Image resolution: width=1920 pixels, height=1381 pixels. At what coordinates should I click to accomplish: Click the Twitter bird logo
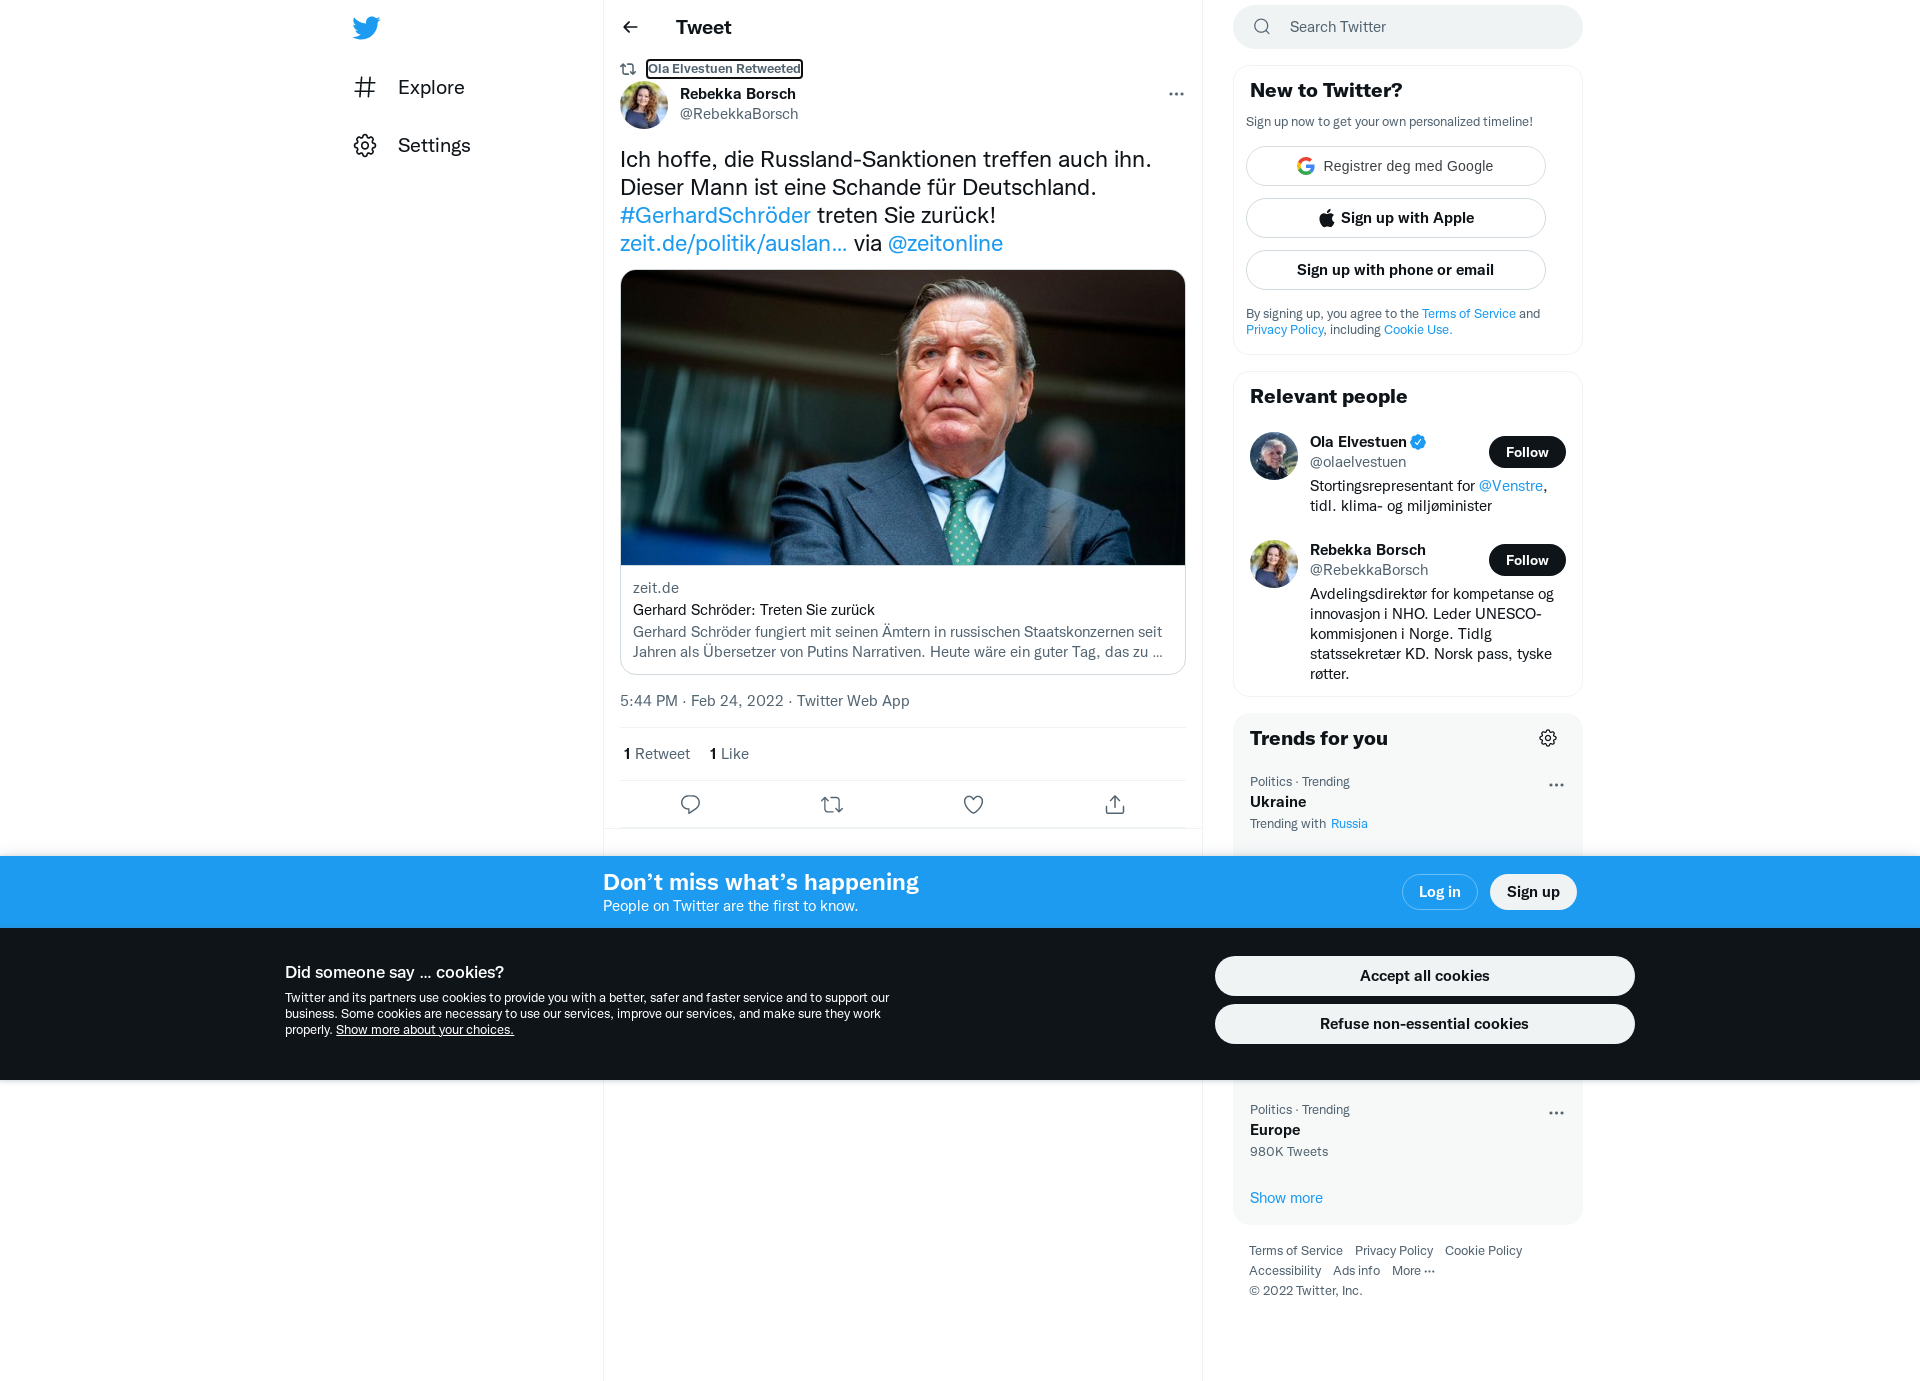coord(366,27)
